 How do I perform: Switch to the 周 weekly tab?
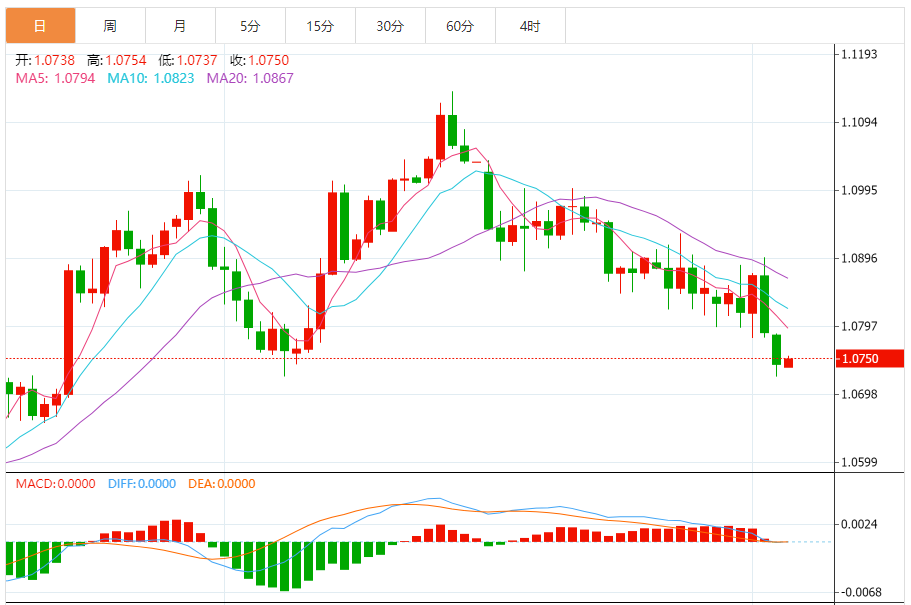110,26
